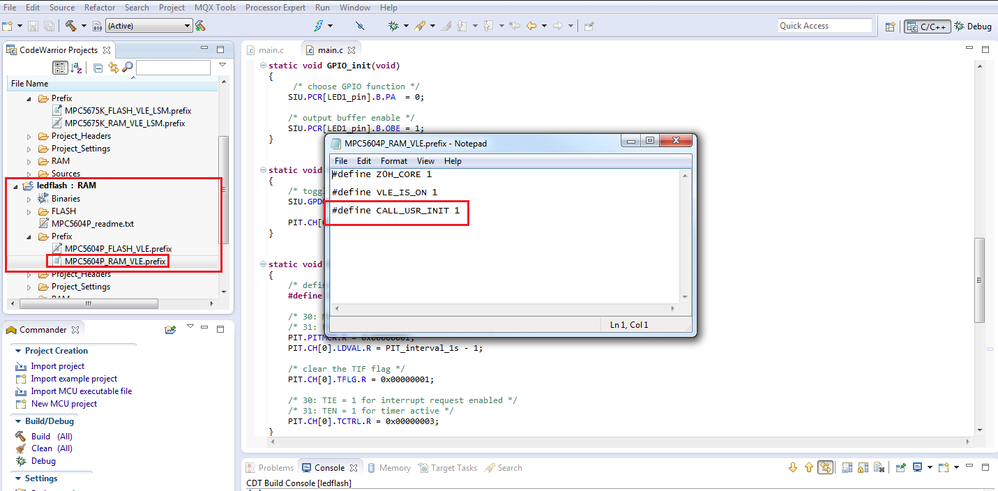Click the Back navigation yellow arrow
The image size is (998, 491).
coord(531,26)
